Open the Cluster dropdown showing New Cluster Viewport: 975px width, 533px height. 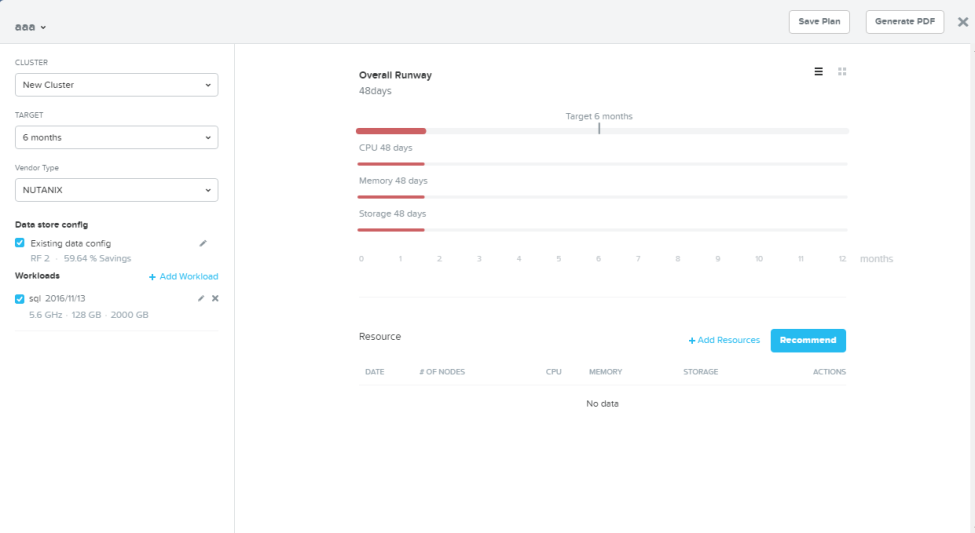(x=116, y=85)
